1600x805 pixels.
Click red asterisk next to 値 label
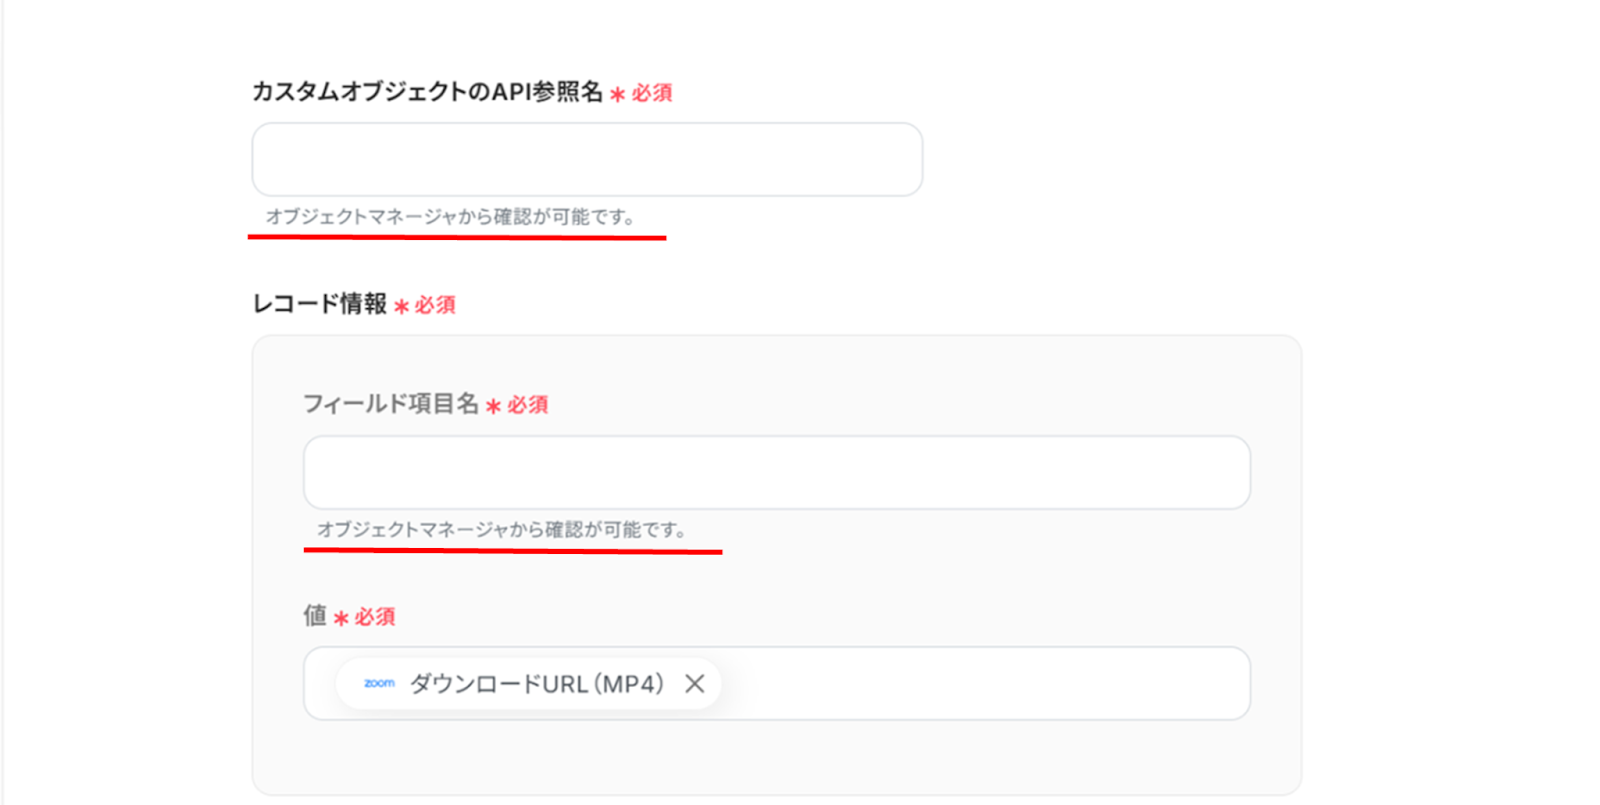[x=341, y=618]
